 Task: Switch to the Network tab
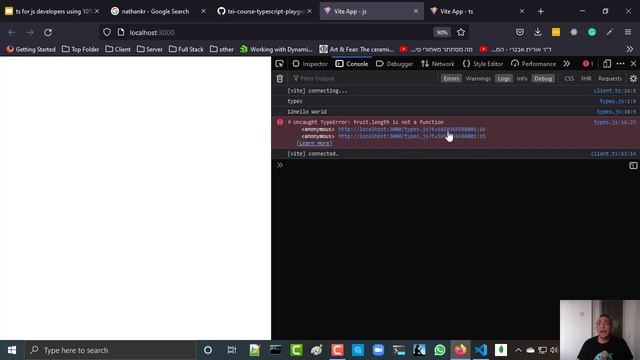pyautogui.click(x=438, y=64)
